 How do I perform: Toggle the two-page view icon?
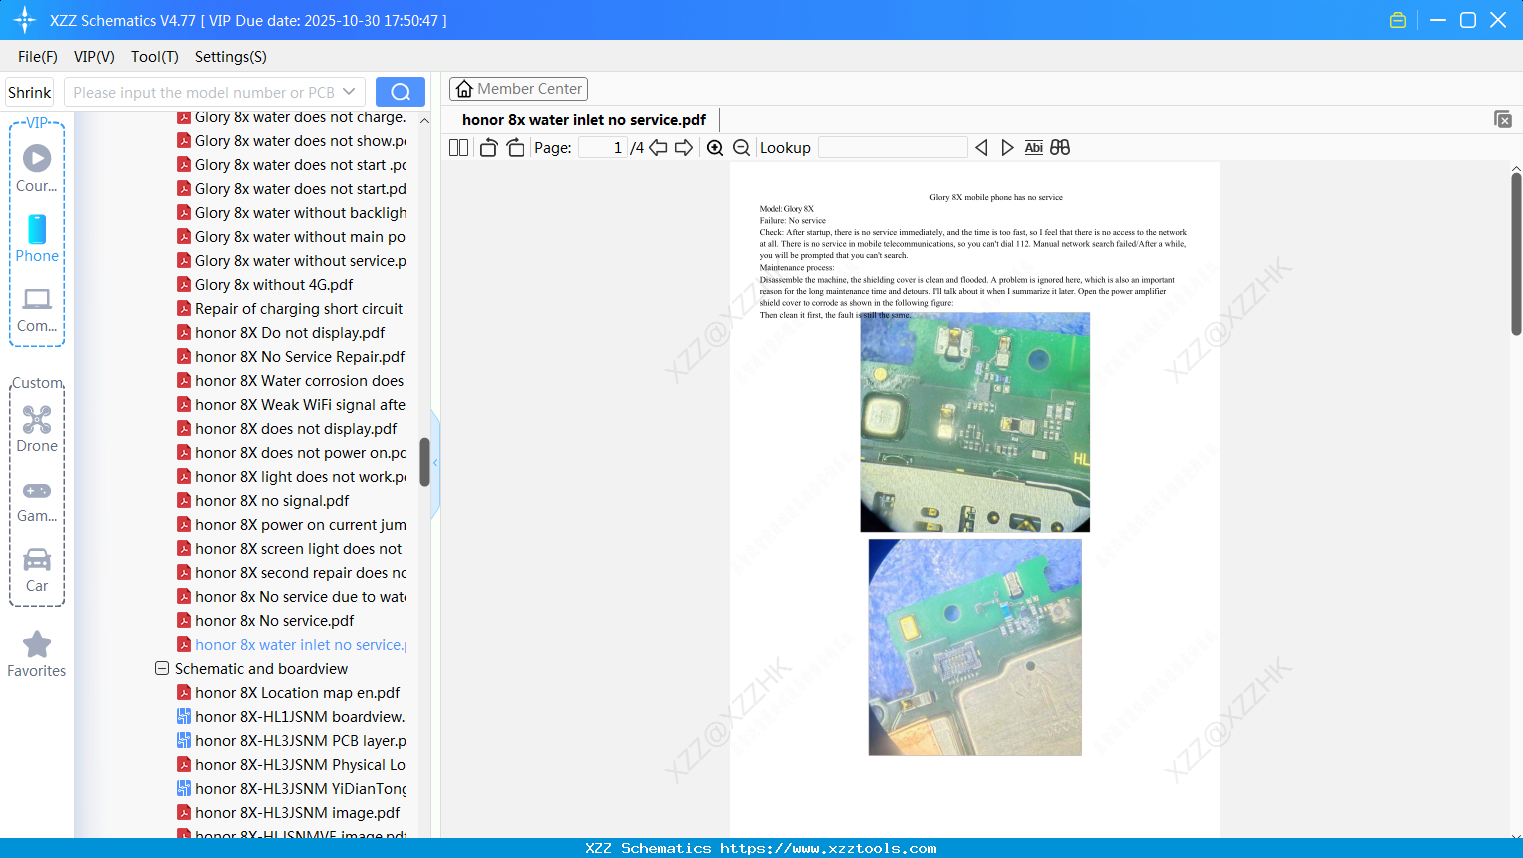point(459,148)
